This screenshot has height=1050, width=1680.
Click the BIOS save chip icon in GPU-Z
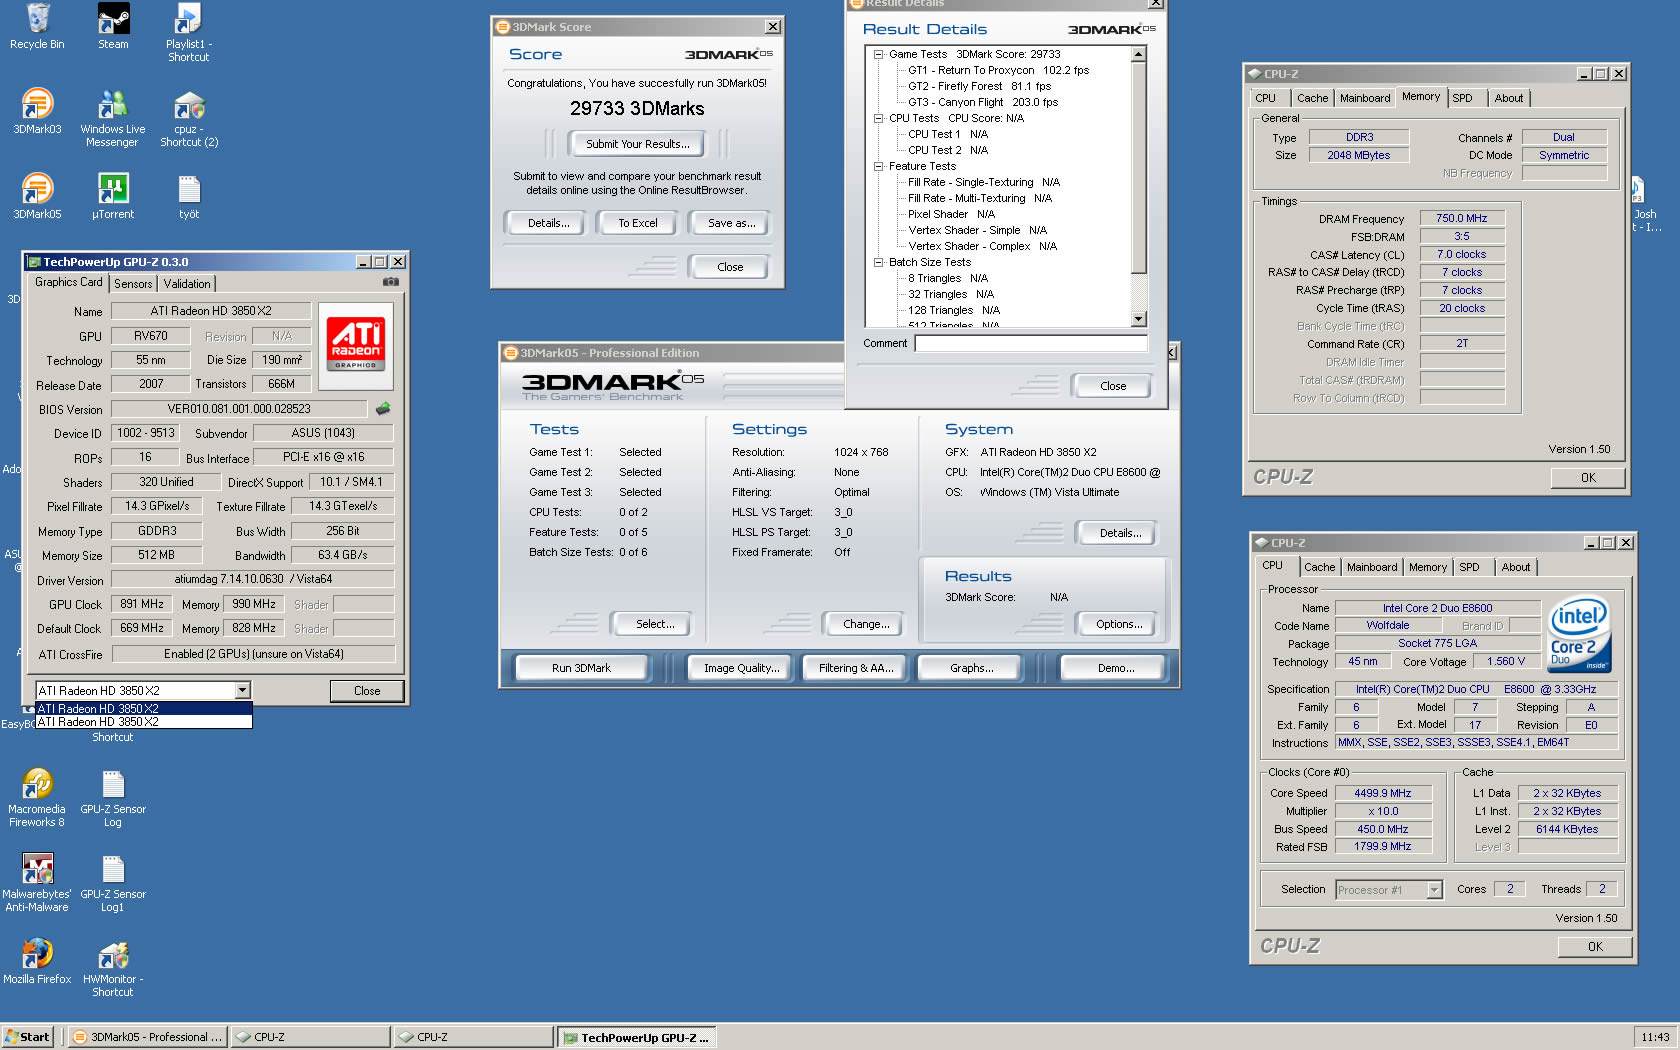383,408
